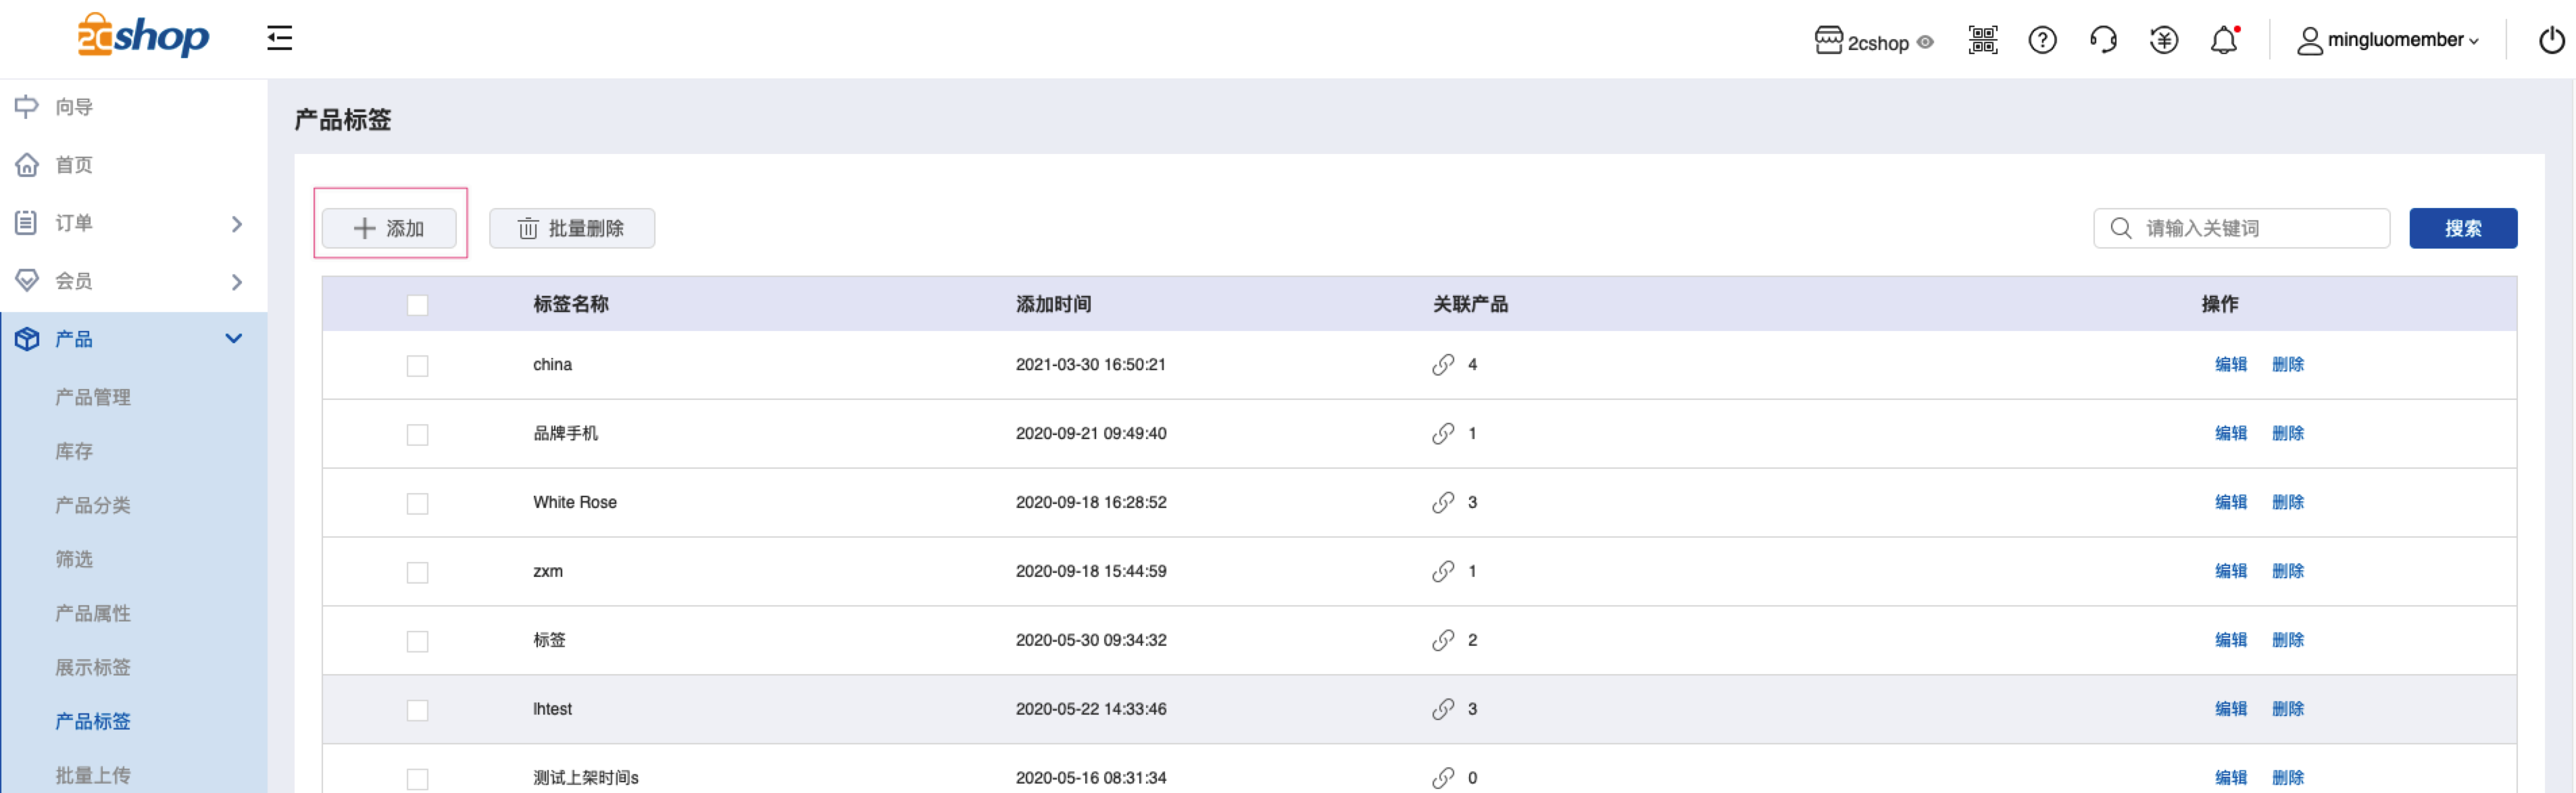Check the White Rose row checkbox
Screen dimensions: 2576x793
(x=418, y=504)
